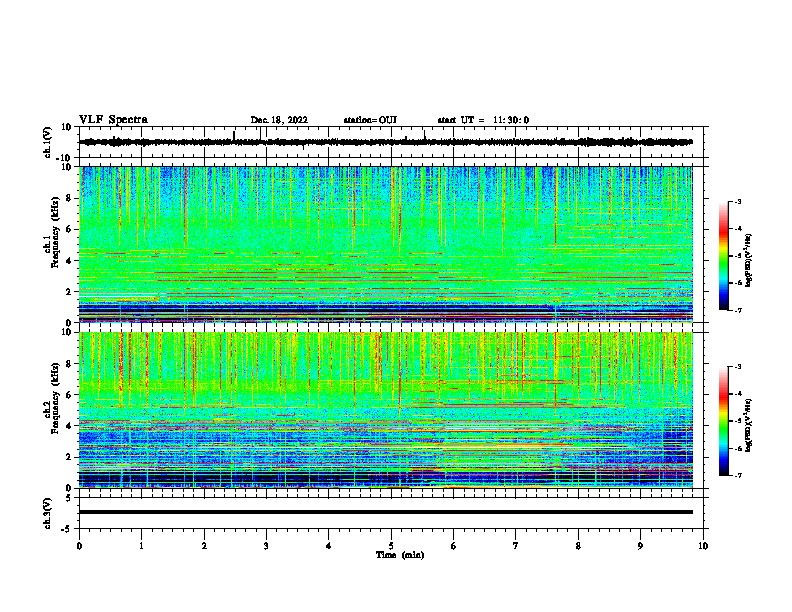The height and width of the screenshot is (612, 792).
Task: Click the "8" kHz tick on ch.1 frequency axis
Action: pos(69,198)
